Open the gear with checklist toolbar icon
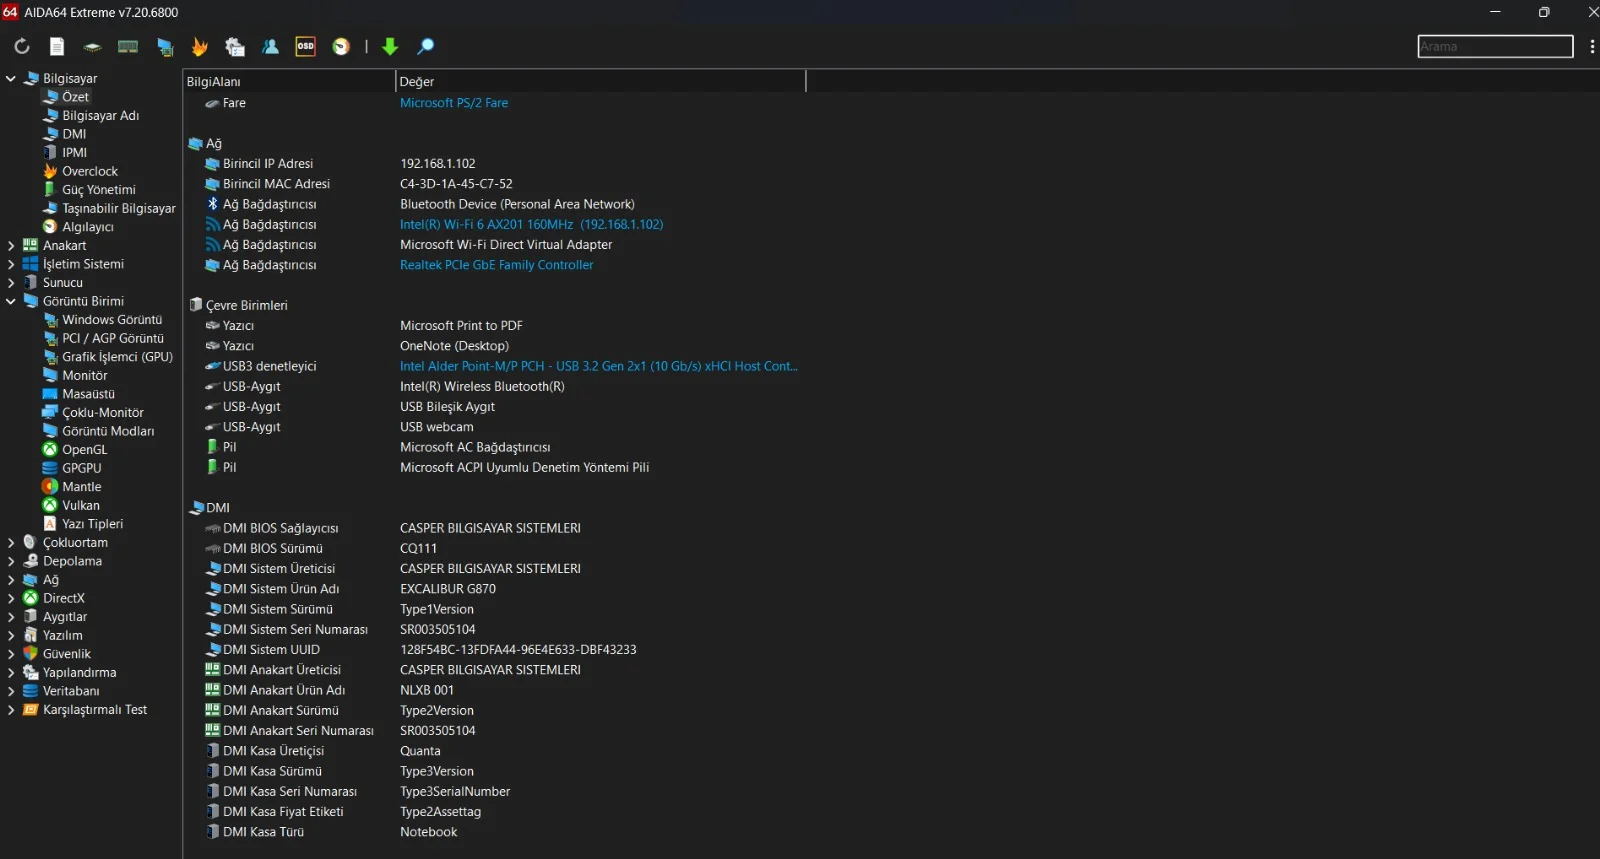 click(x=235, y=46)
